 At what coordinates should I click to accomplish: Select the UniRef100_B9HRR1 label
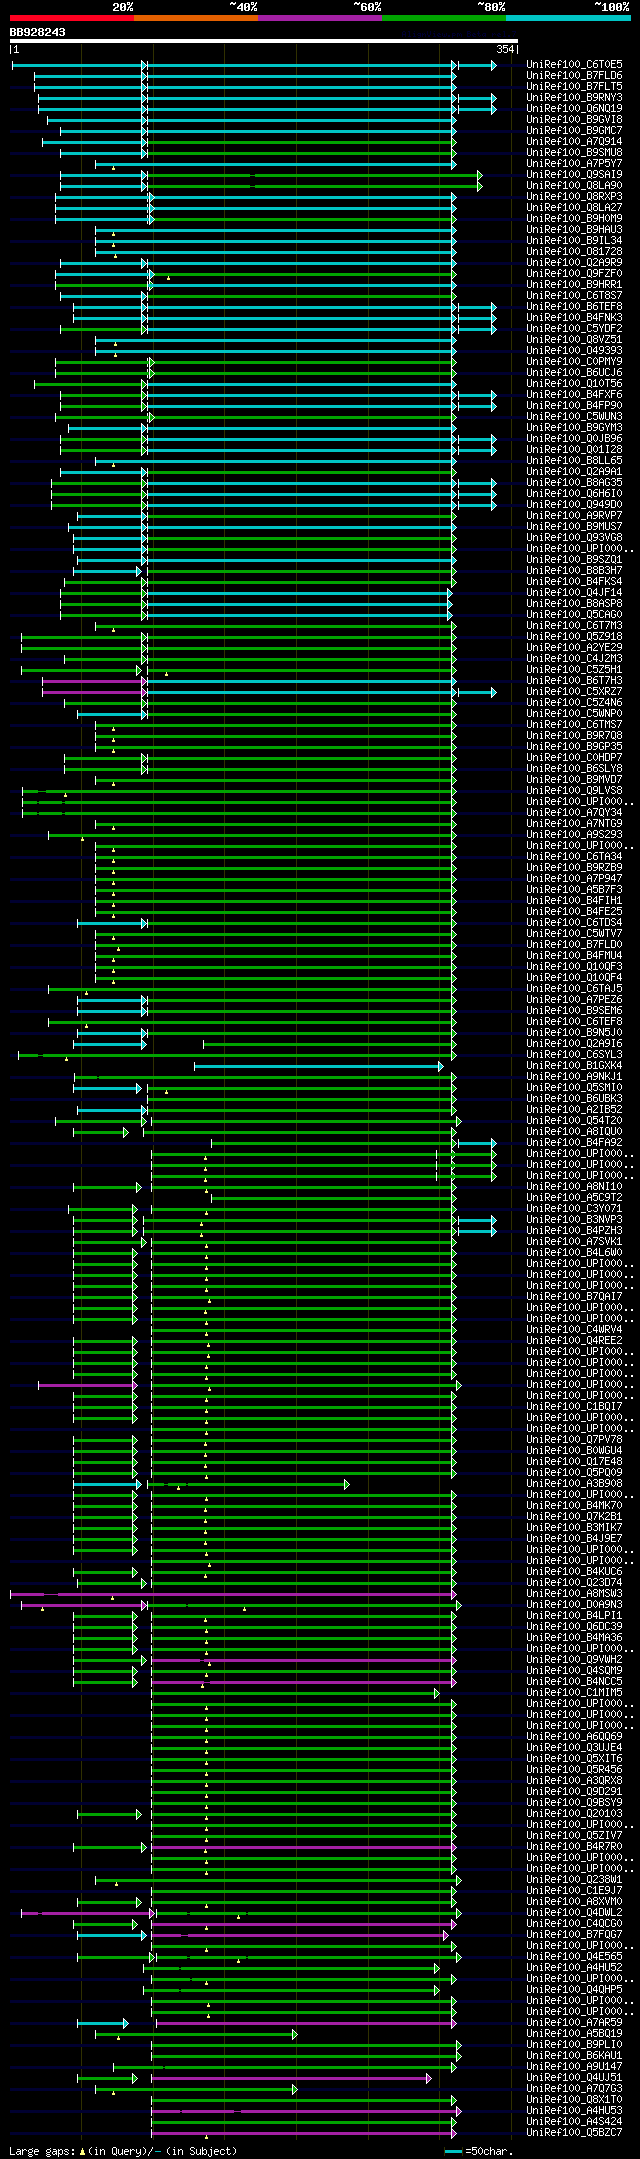574,284
